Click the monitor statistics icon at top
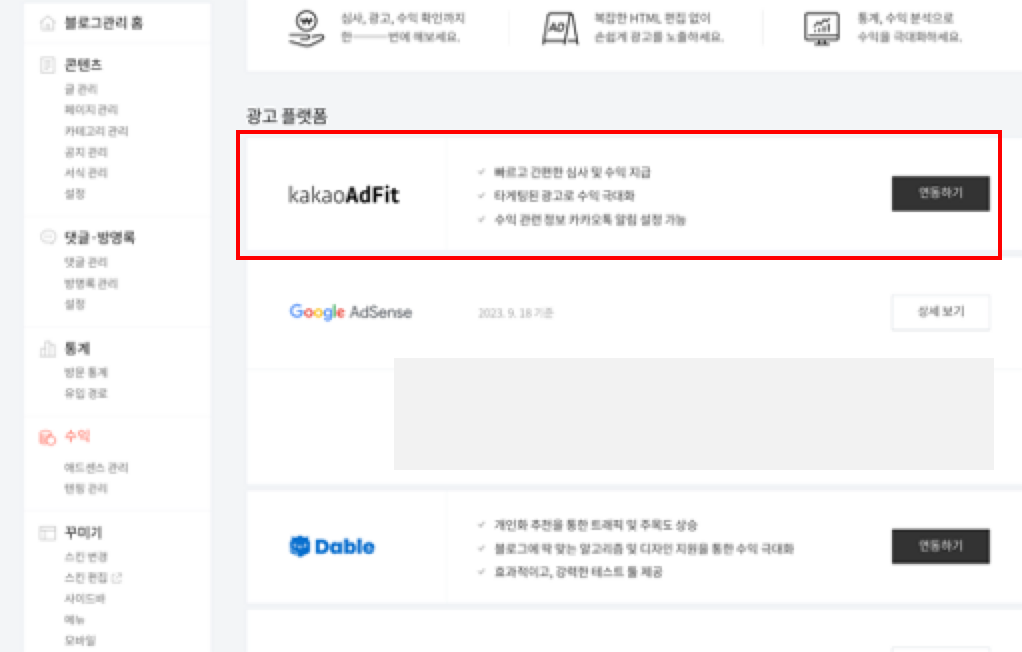The image size is (1022, 652). tap(821, 29)
